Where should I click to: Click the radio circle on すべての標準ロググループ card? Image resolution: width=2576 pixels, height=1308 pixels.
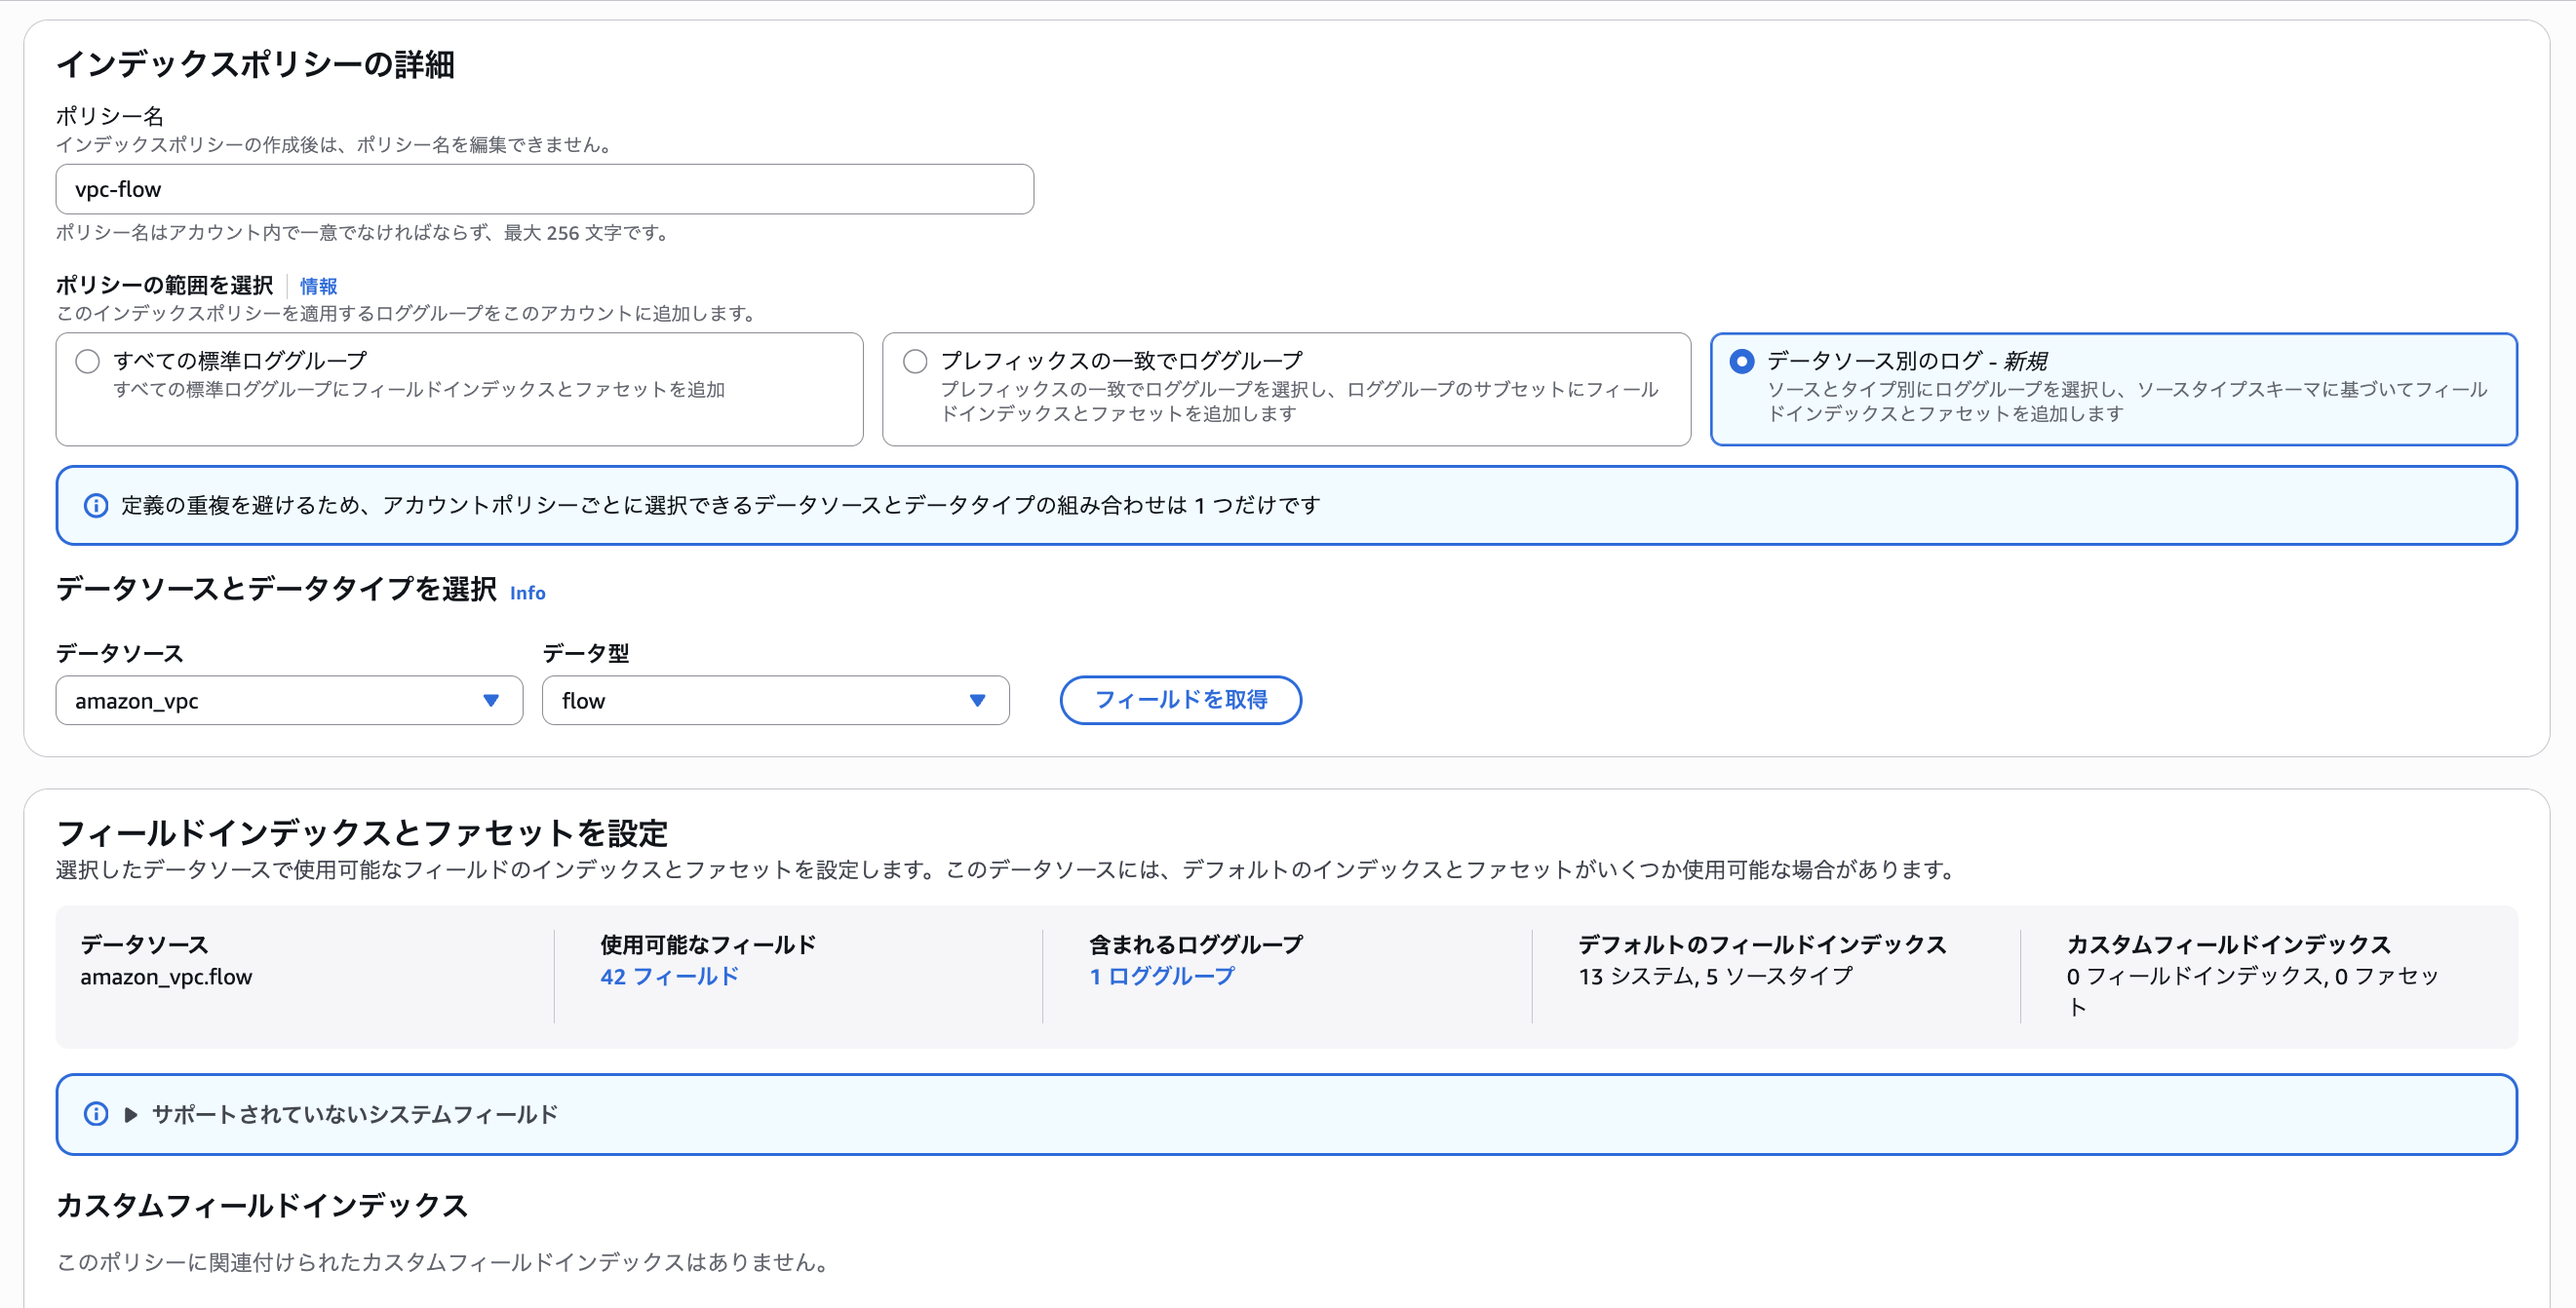coord(87,360)
